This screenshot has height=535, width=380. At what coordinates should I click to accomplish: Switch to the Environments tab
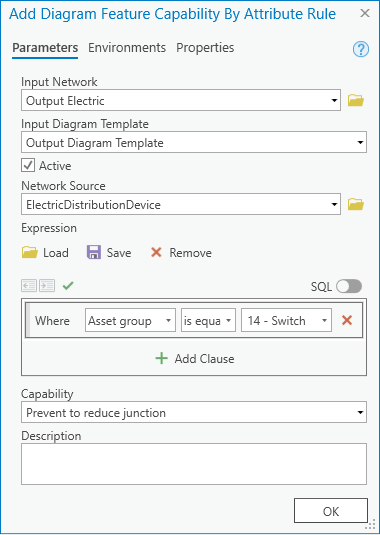(127, 48)
